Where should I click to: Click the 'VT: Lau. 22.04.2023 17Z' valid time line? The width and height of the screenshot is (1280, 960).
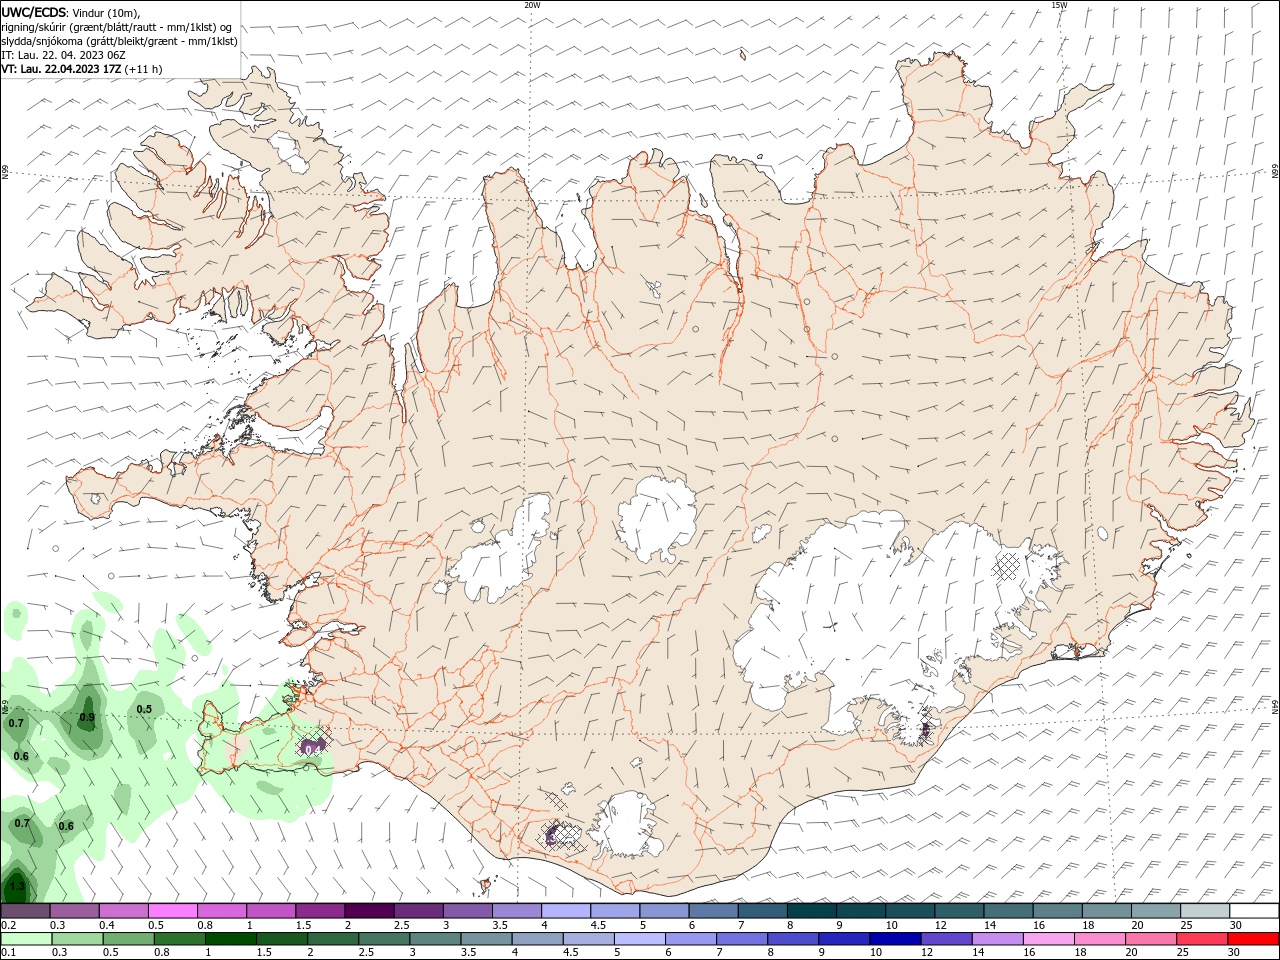(62, 69)
